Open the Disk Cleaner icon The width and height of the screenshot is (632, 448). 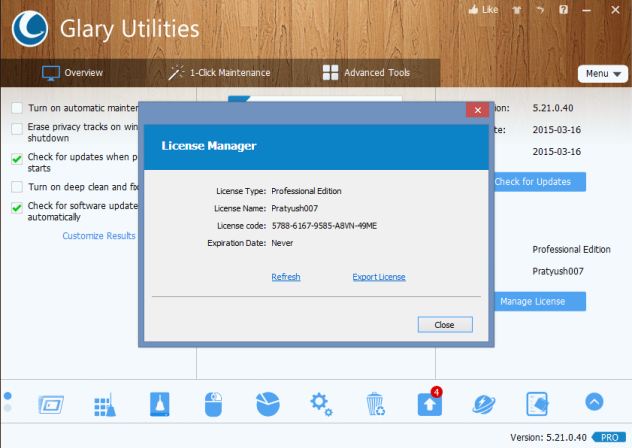pos(160,404)
